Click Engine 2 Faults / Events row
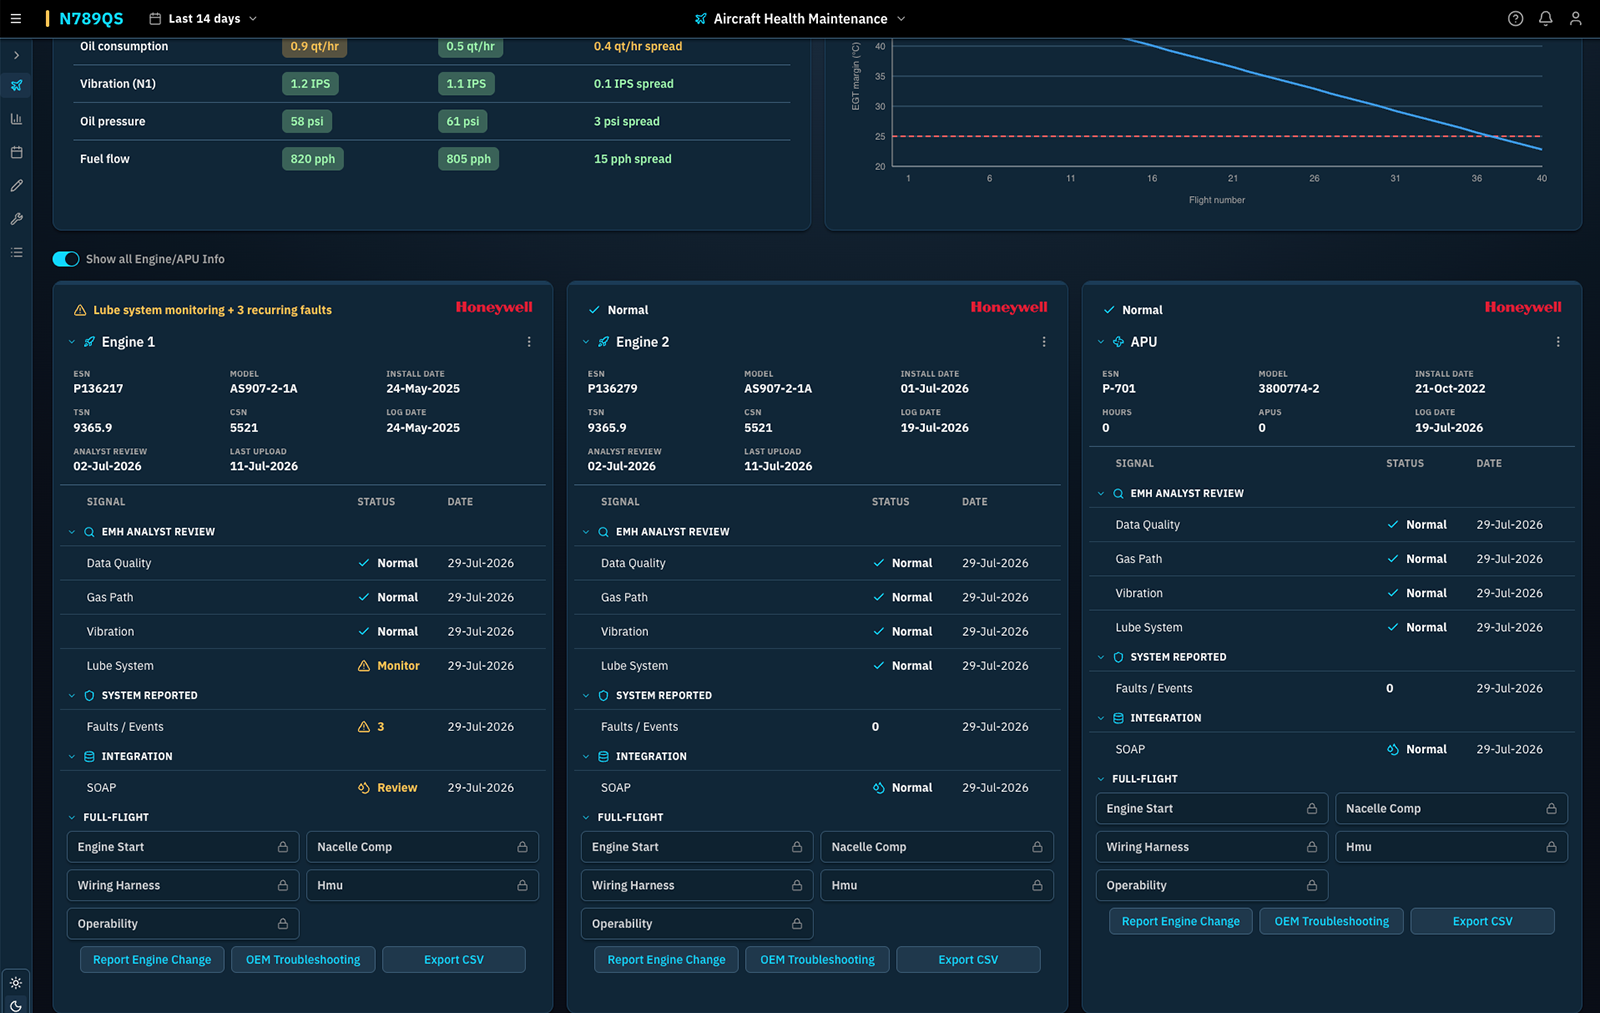 point(817,727)
